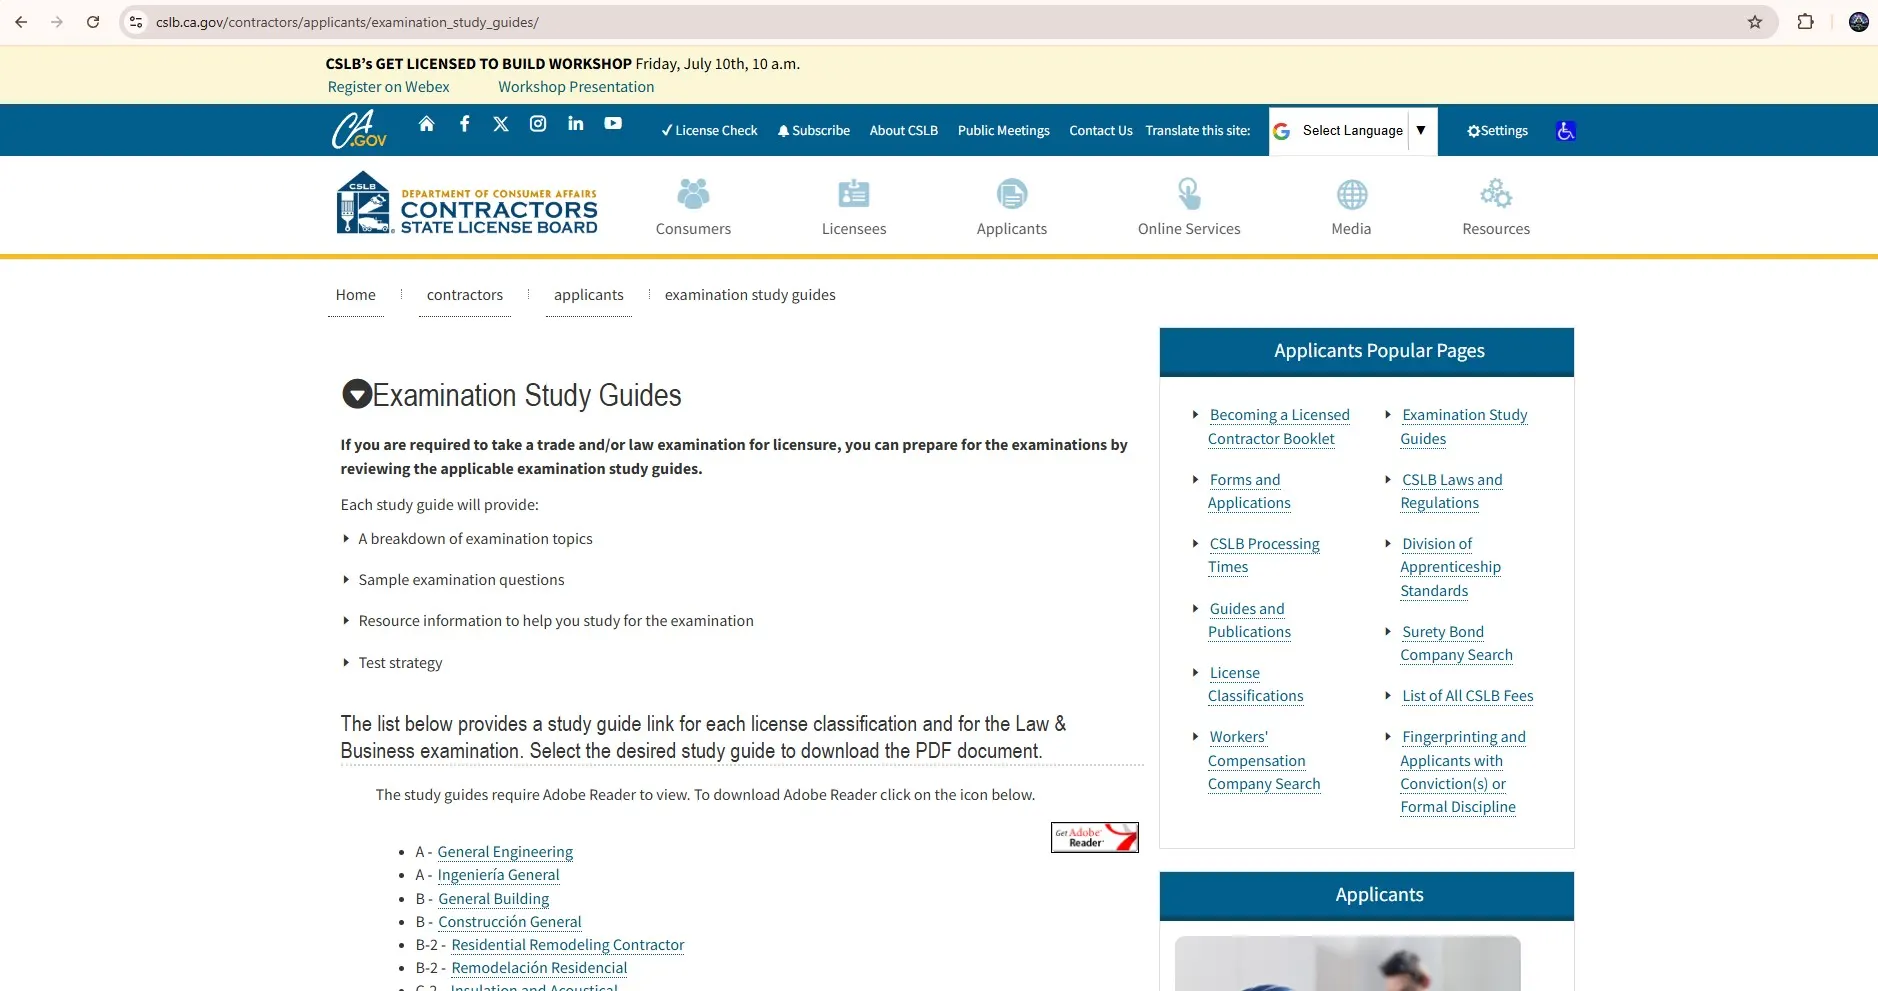This screenshot has height=991, width=1878.
Task: Open Guides and Publications link
Action: point(1249,620)
